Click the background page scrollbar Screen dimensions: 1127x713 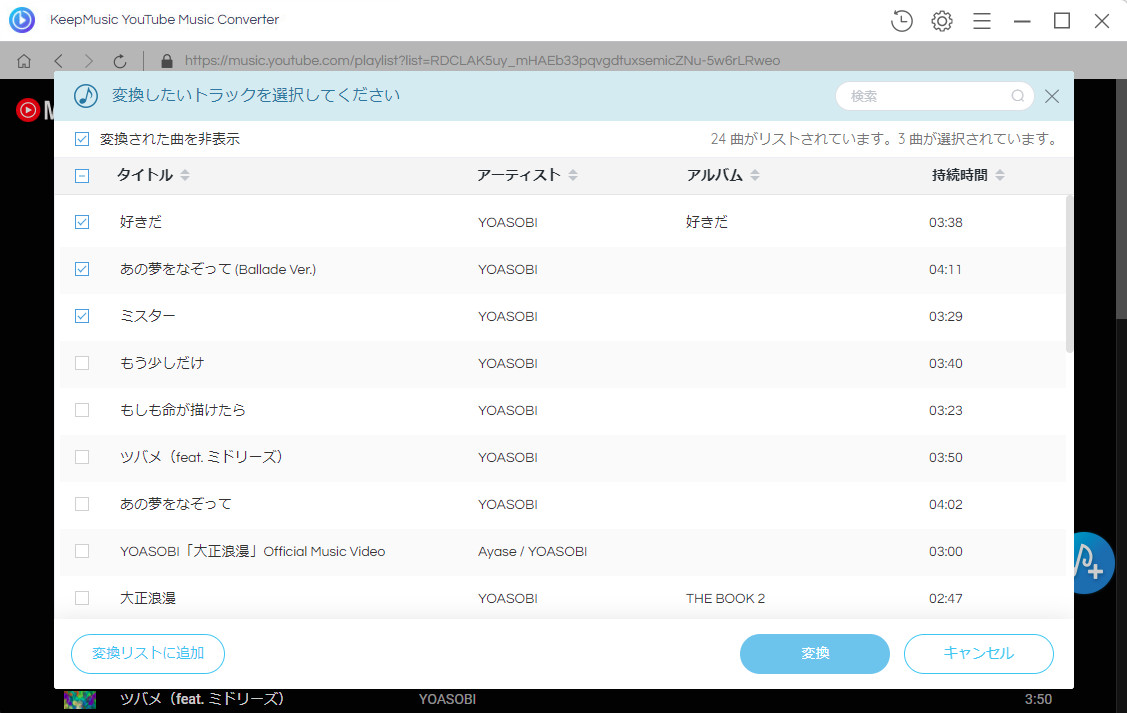point(1121,198)
